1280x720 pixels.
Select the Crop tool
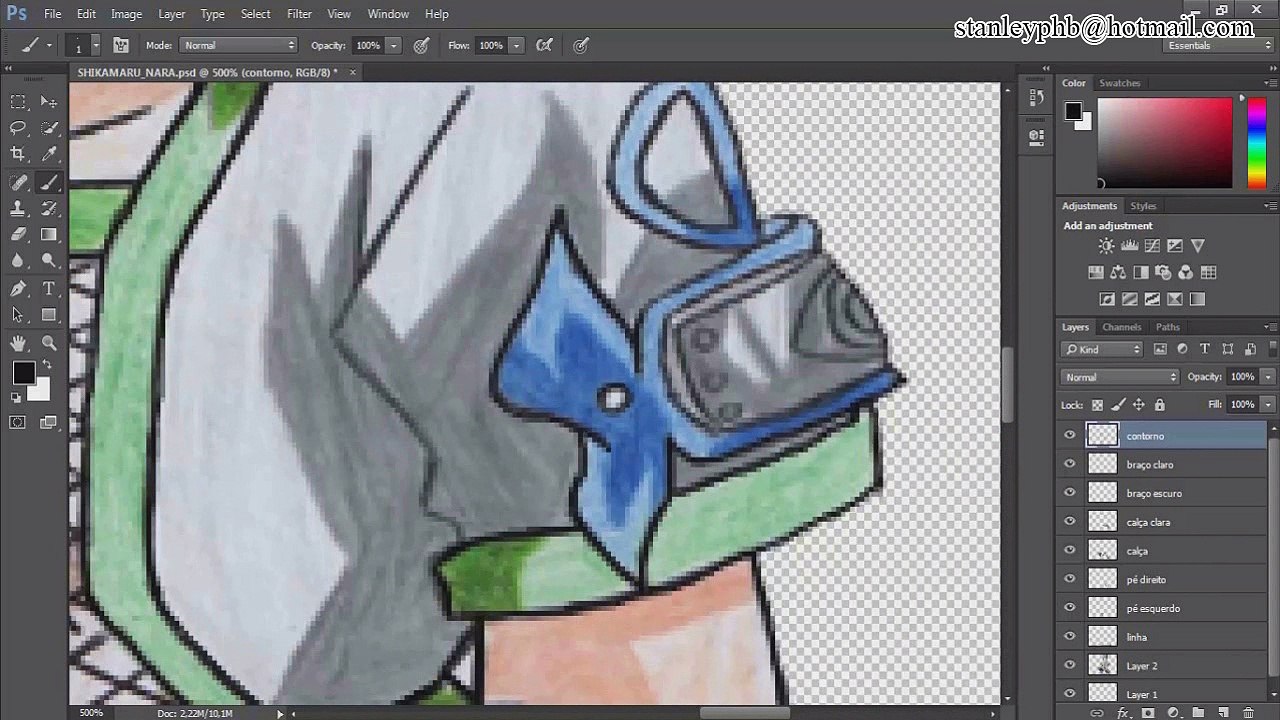click(x=18, y=154)
